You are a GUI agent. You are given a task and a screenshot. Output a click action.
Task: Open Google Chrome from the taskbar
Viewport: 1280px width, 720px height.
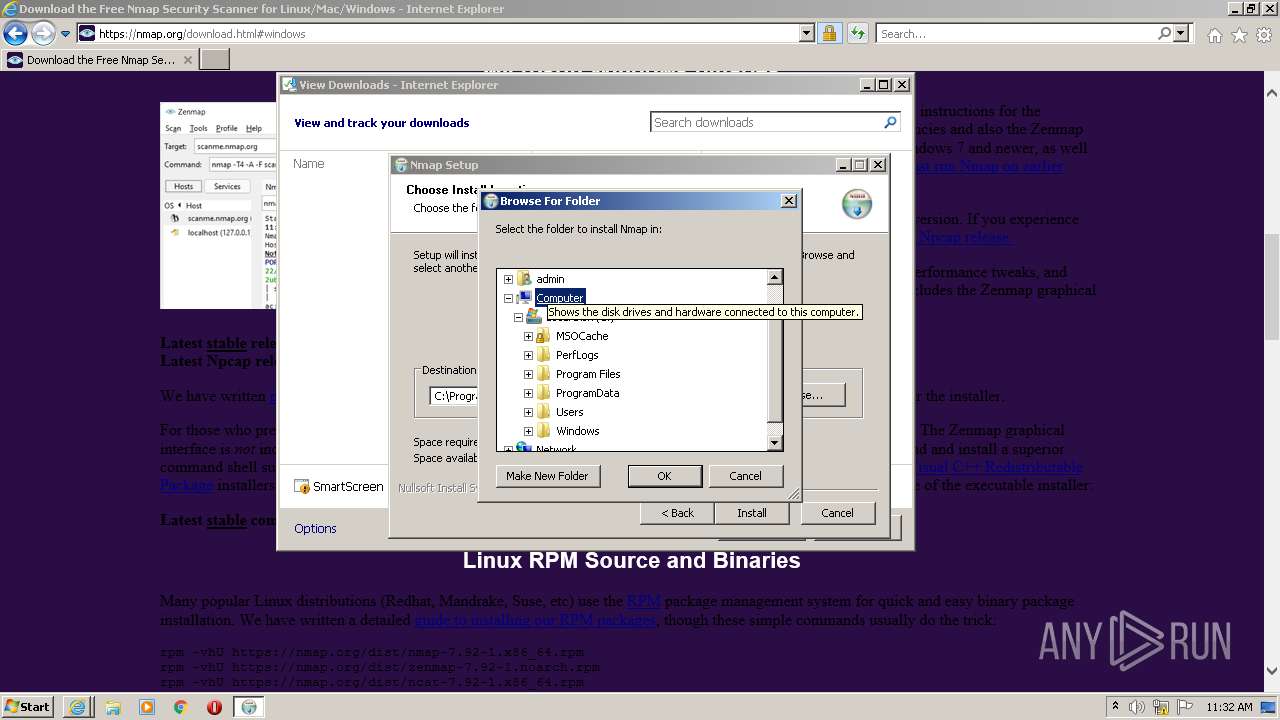[181, 707]
